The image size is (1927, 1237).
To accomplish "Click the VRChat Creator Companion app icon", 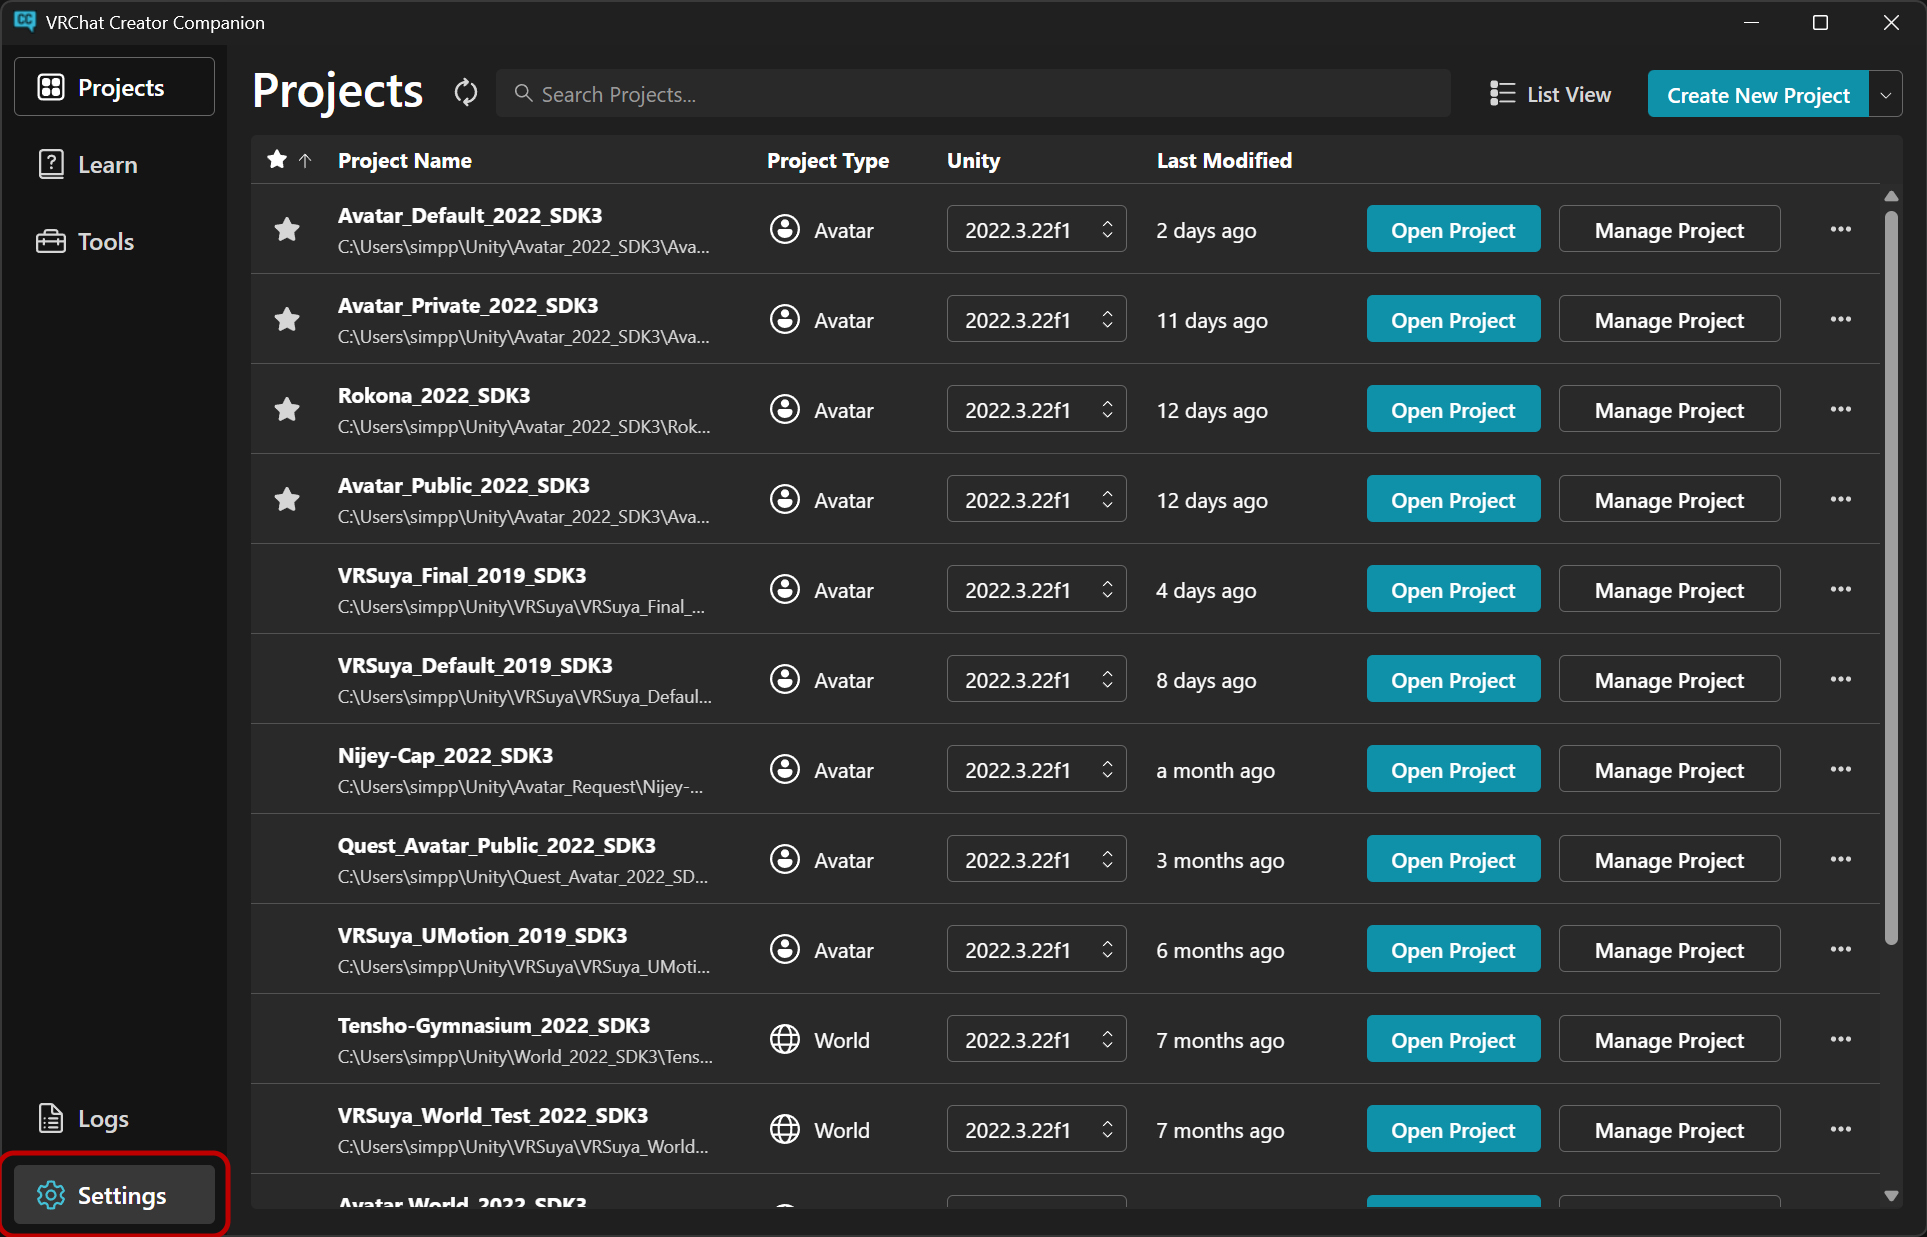I will 25,21.
